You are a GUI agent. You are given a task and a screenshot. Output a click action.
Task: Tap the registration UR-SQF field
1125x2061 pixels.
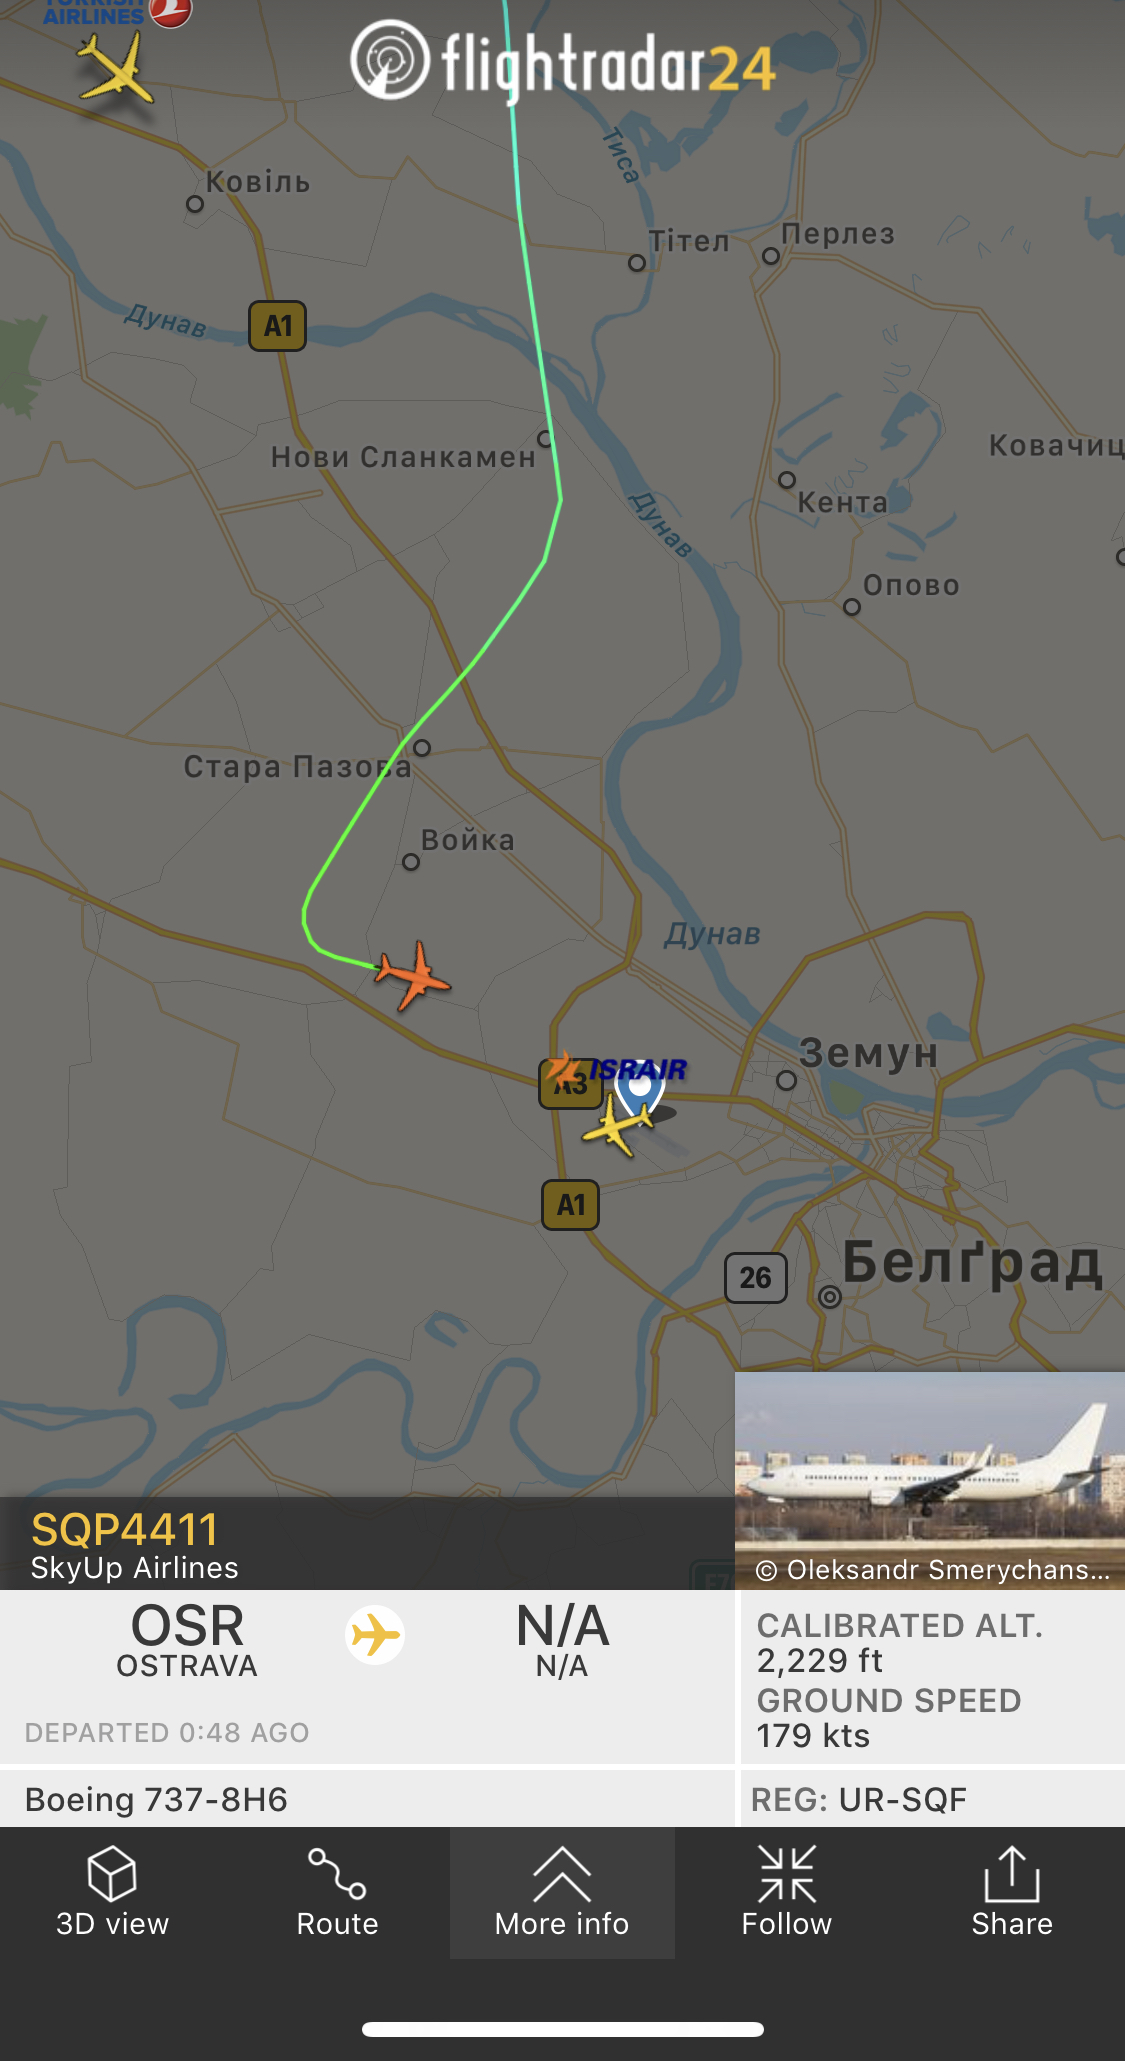click(859, 1800)
